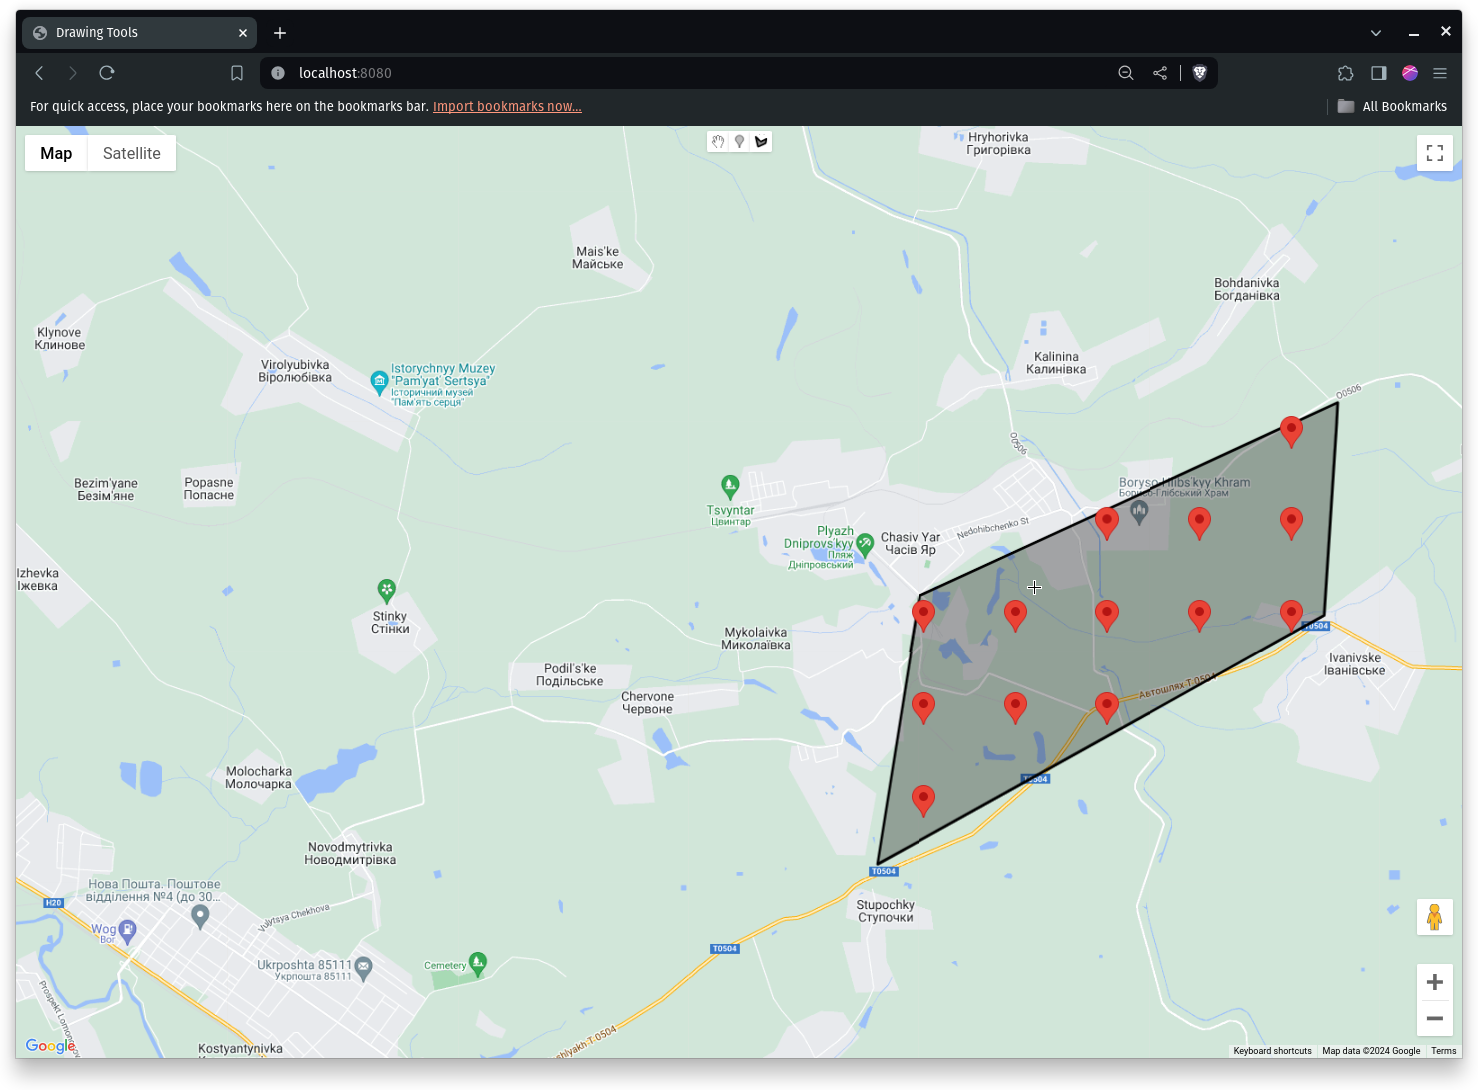Zoom in the map with plus button
This screenshot has height=1090, width=1478.
(x=1435, y=982)
